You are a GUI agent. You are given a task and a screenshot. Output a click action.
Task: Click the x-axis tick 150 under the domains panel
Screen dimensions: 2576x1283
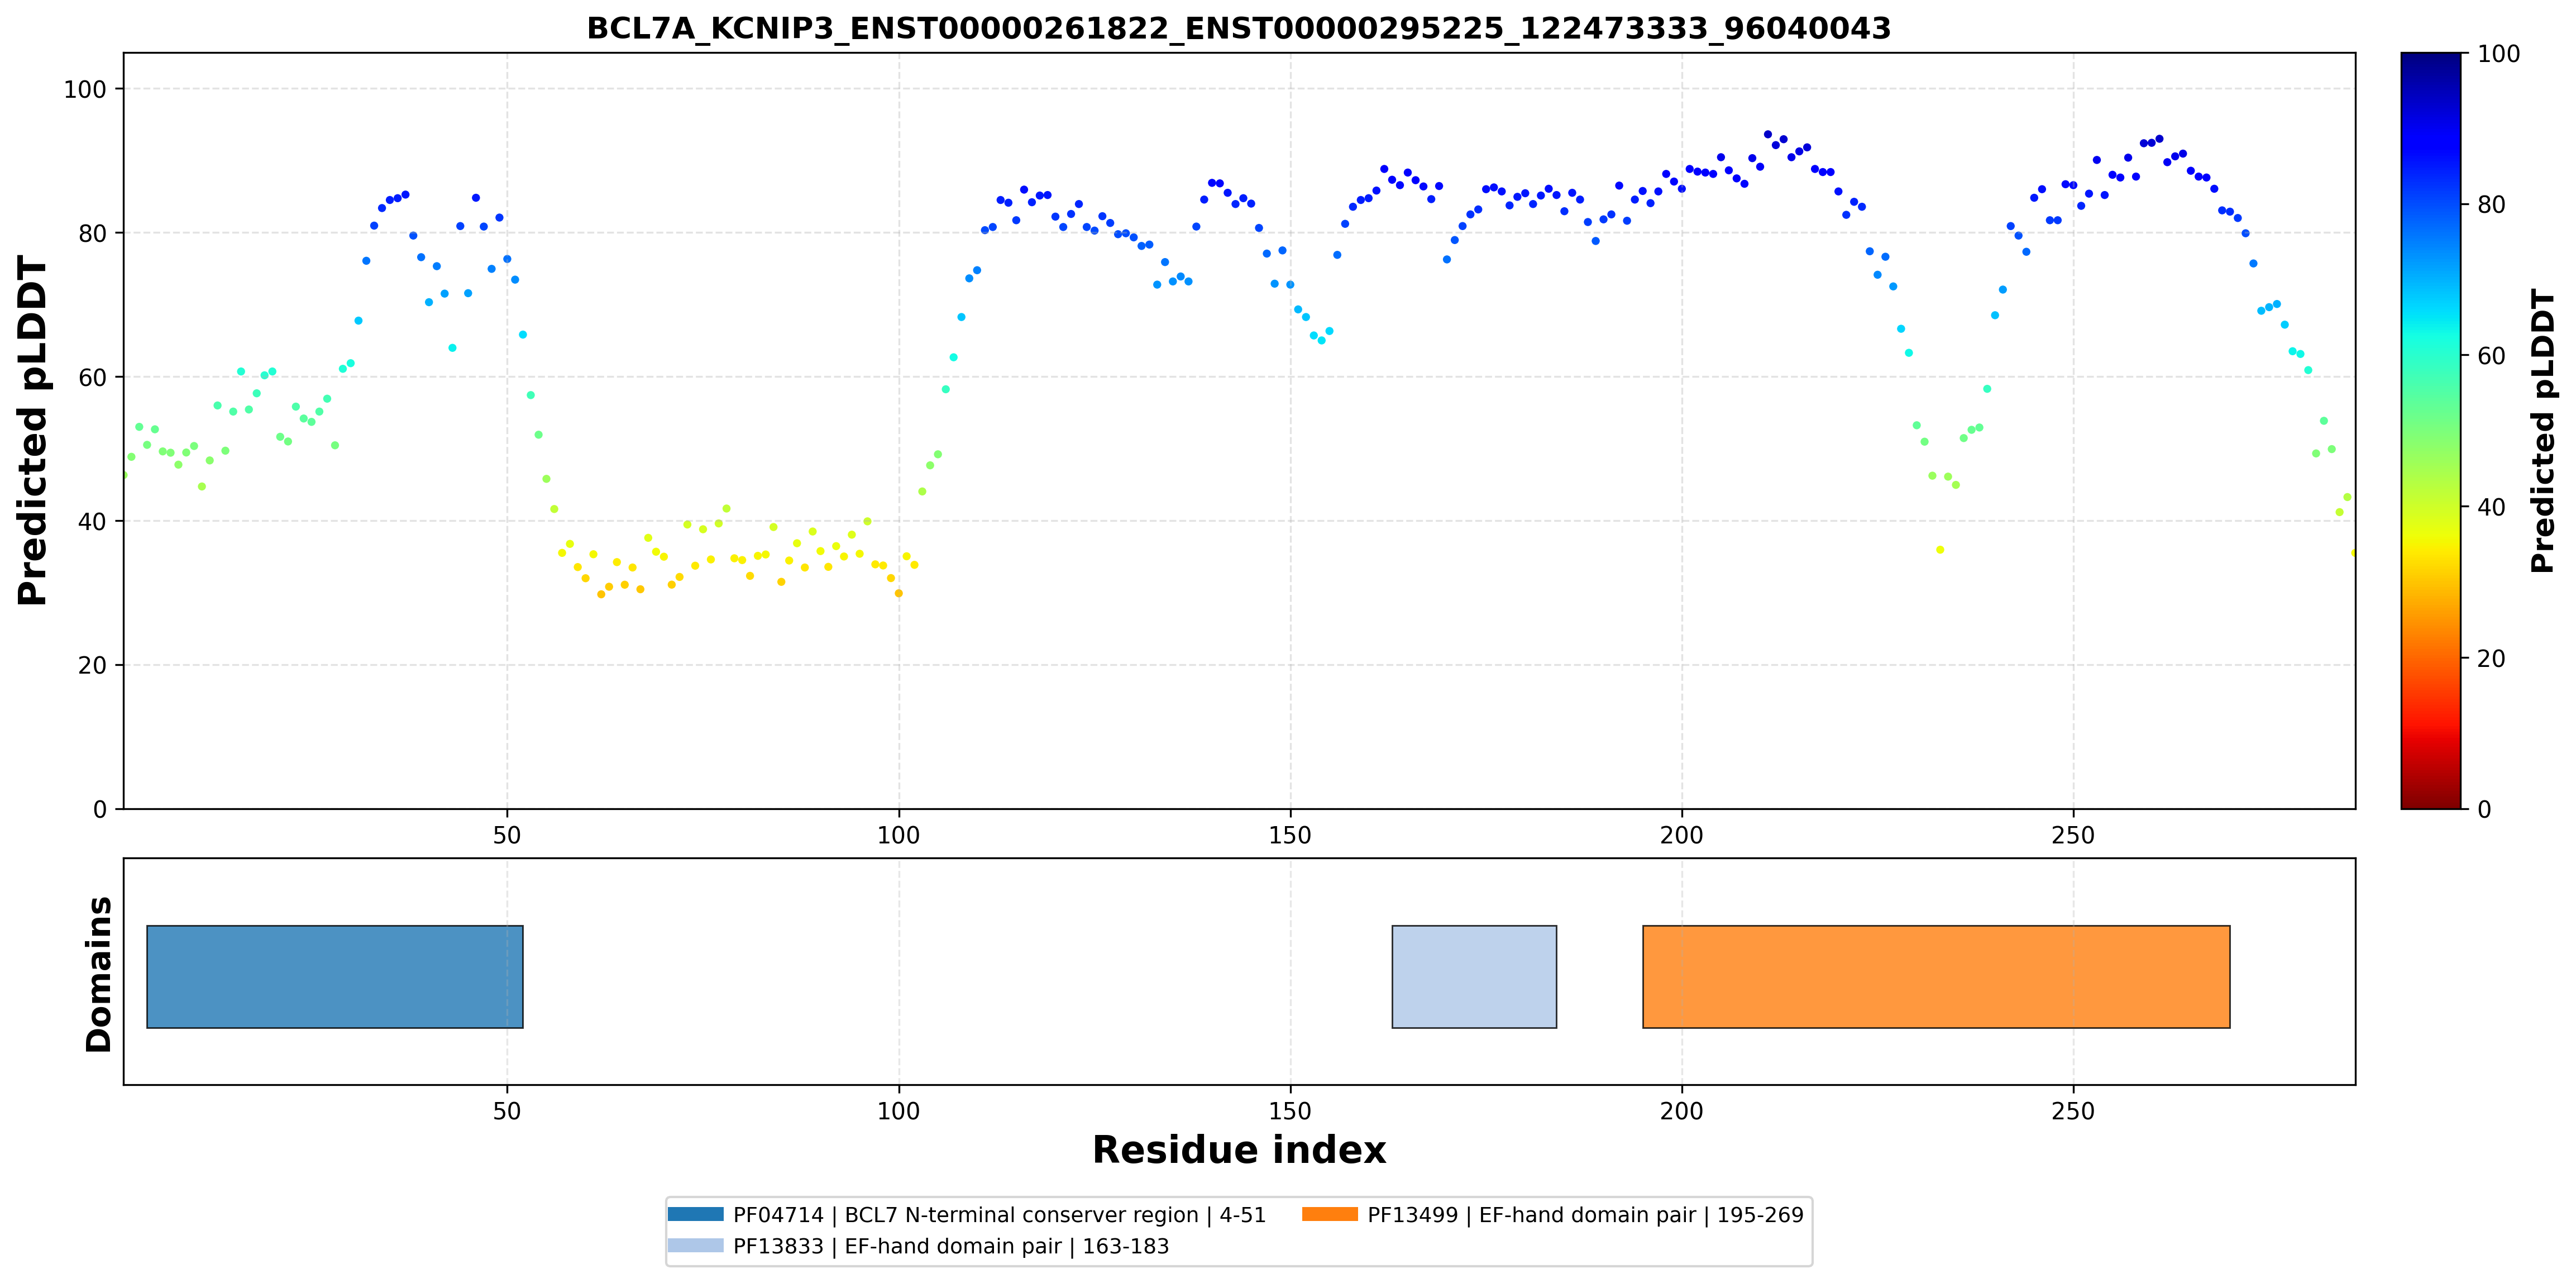[x=1290, y=1111]
